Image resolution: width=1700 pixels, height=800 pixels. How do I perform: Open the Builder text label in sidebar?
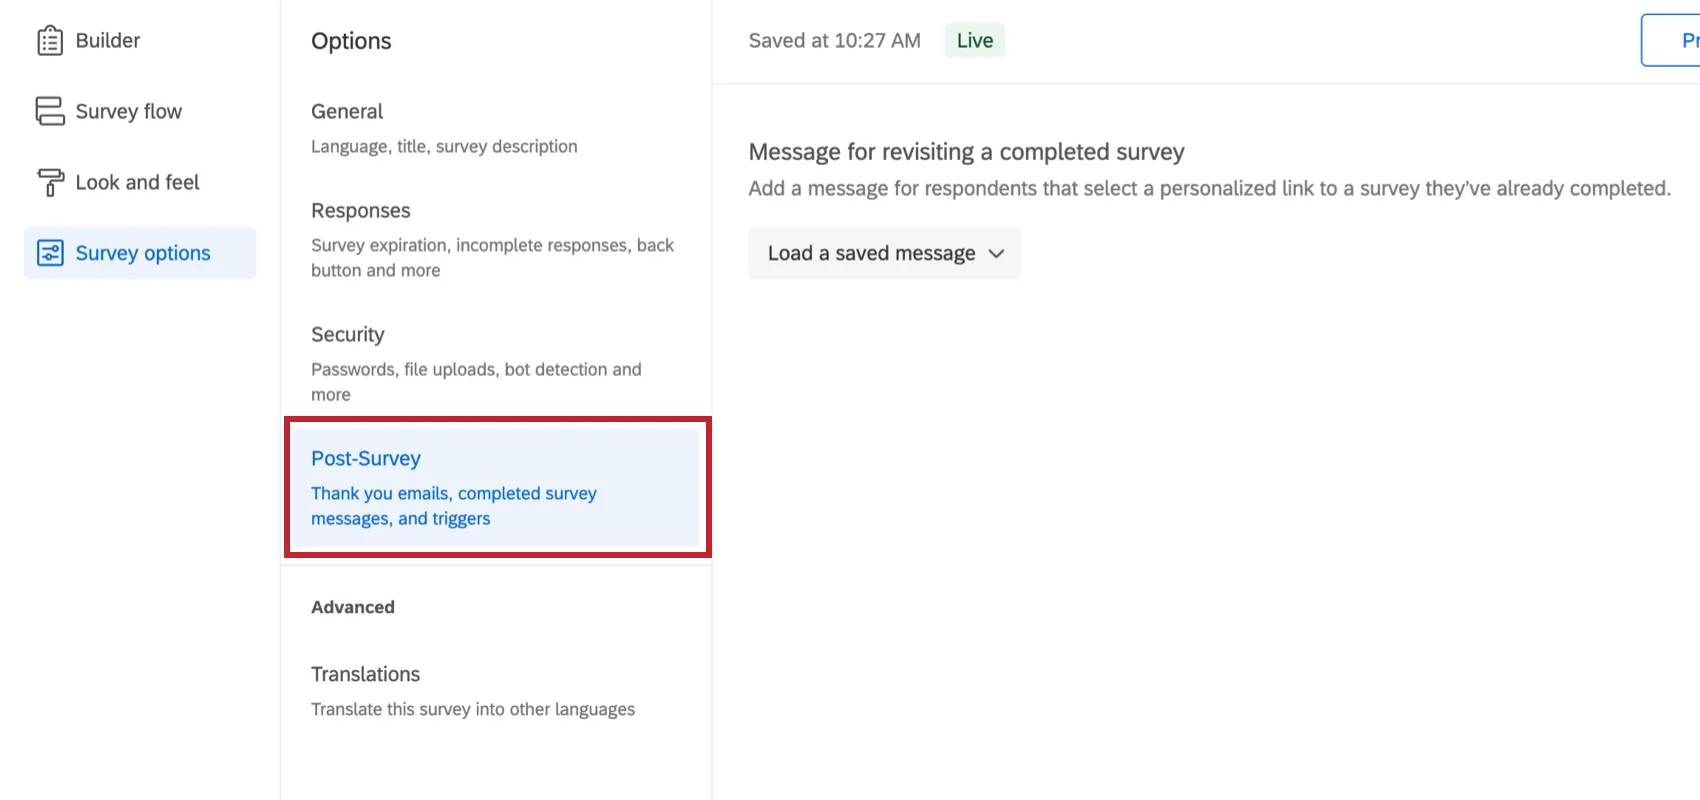tap(108, 41)
